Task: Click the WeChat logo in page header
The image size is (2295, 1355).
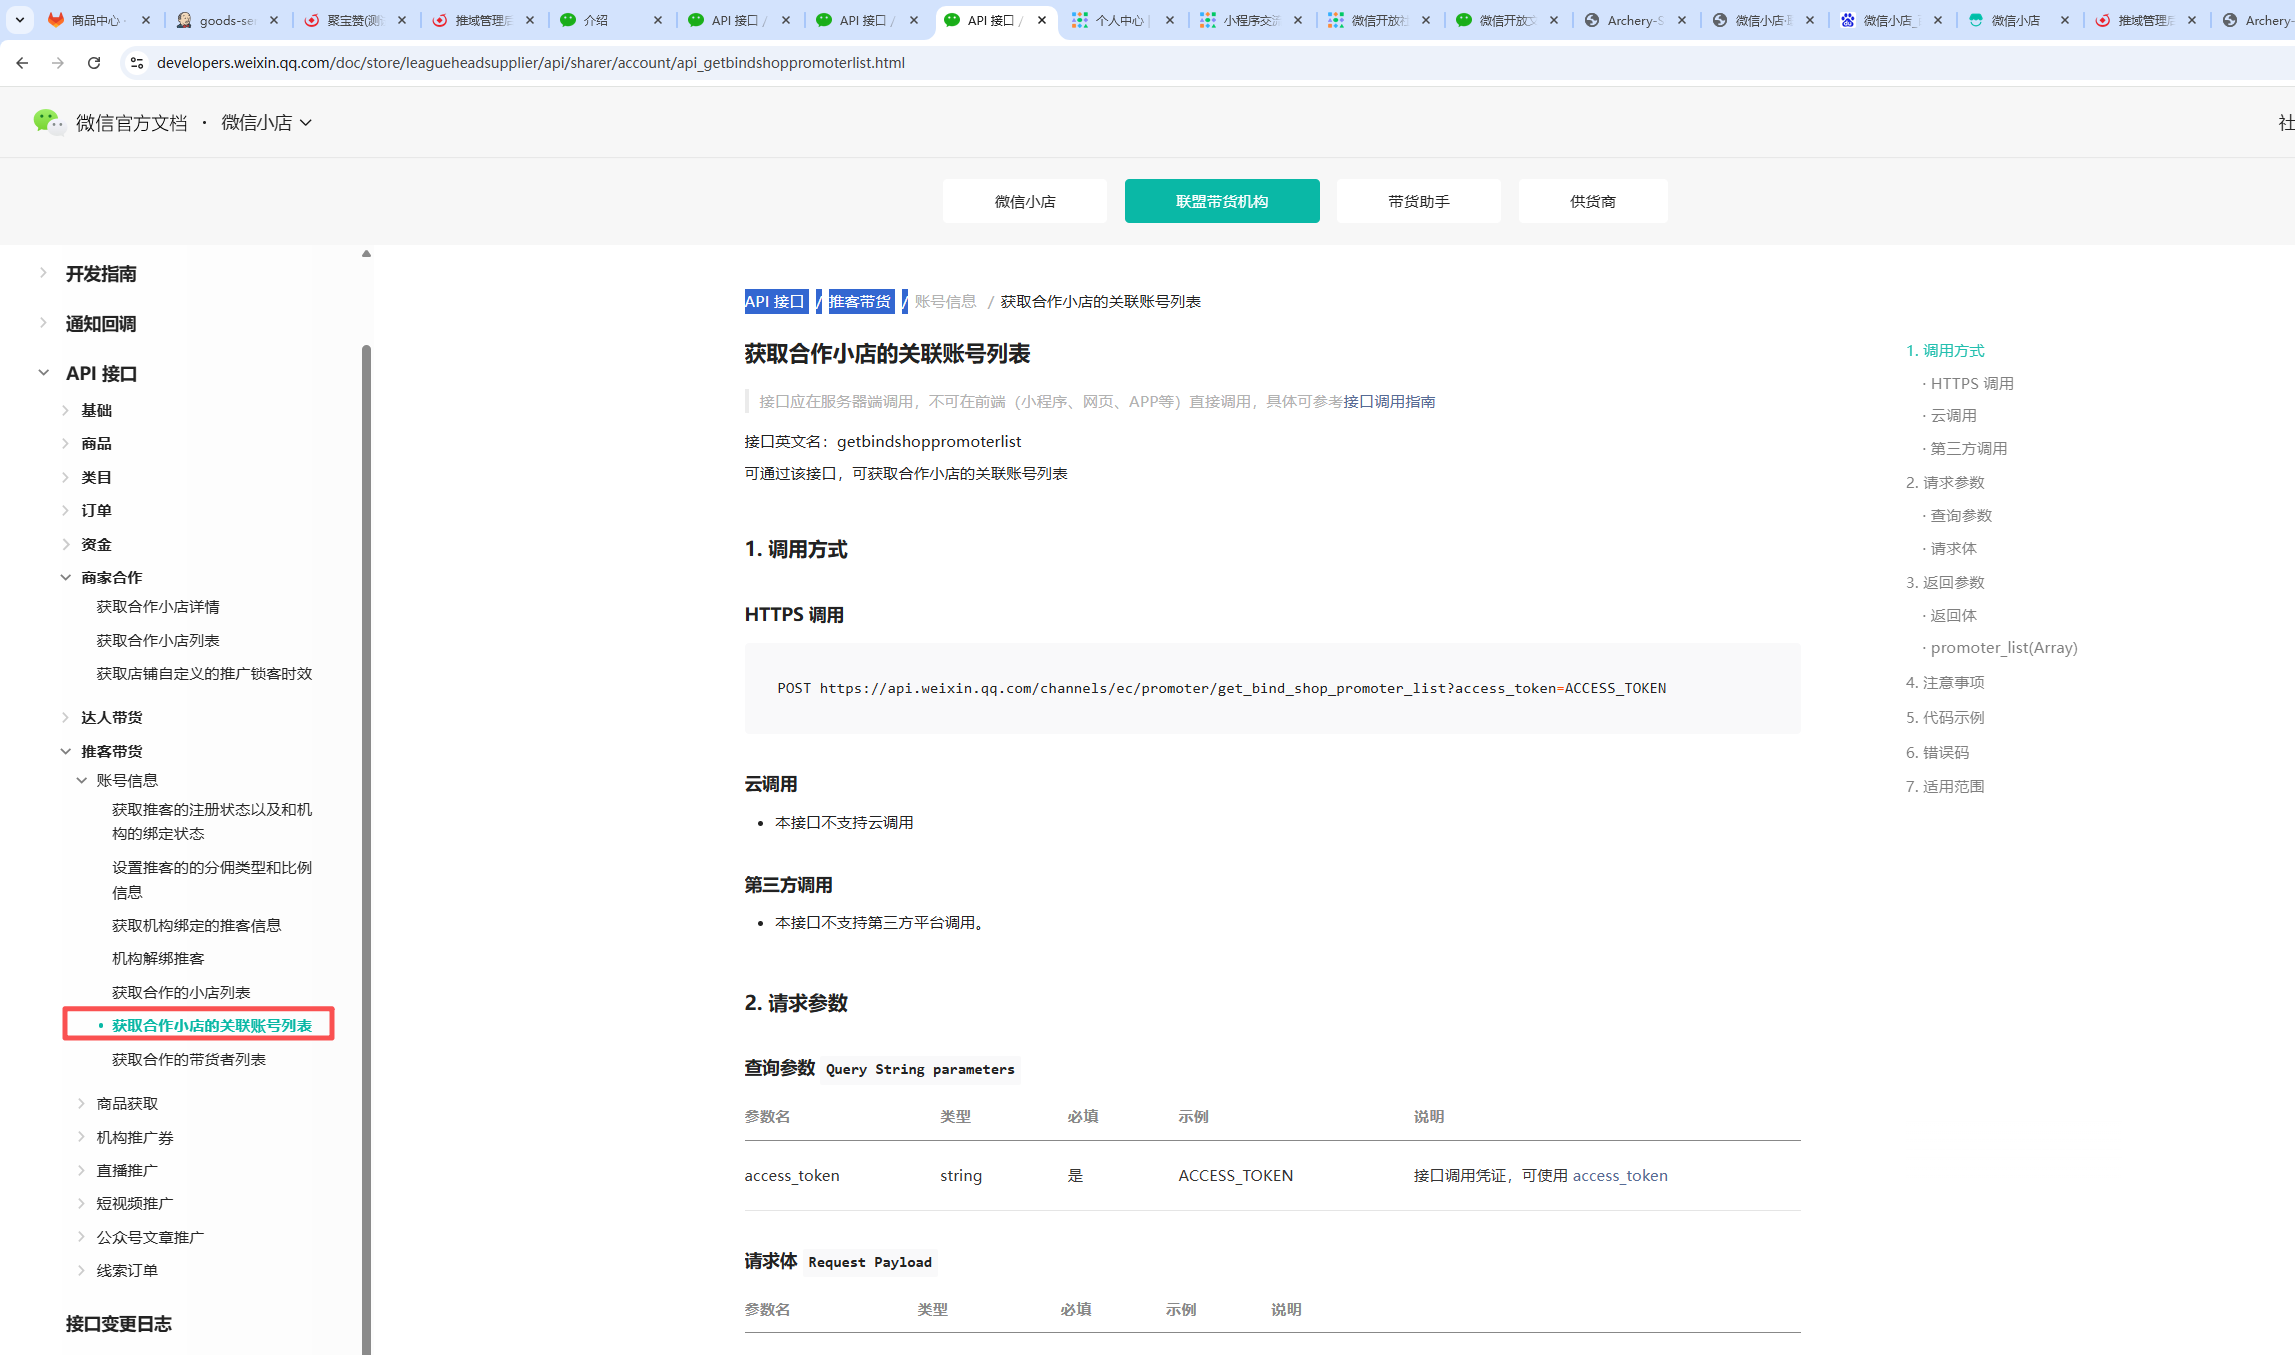Action: (47, 122)
